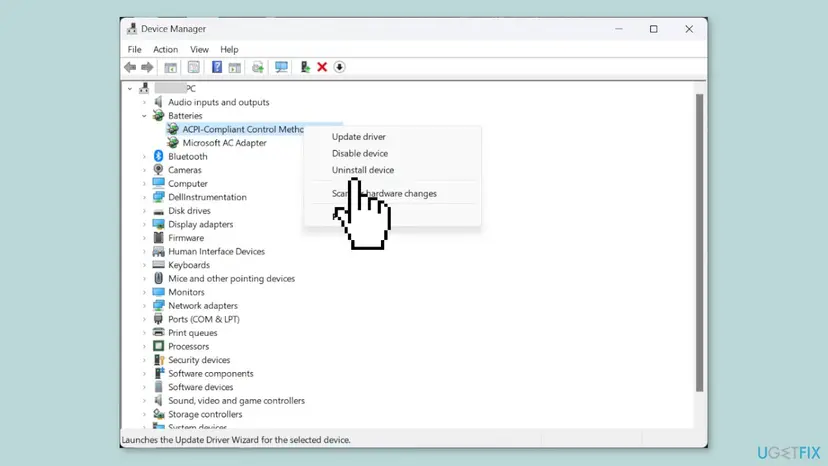This screenshot has height=466, width=828.
Task: Toggle the Show/Hide Console Tree toolbar icon
Action: click(171, 67)
